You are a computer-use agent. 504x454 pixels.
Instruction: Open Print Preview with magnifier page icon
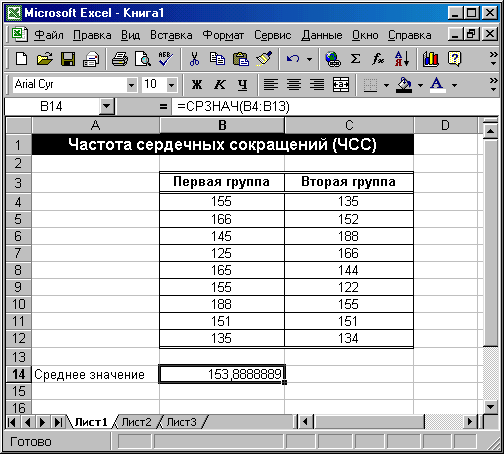click(143, 59)
